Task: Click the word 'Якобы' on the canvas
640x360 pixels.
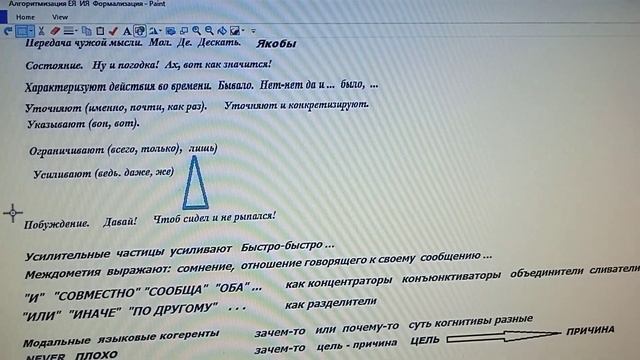Action: click(x=276, y=43)
